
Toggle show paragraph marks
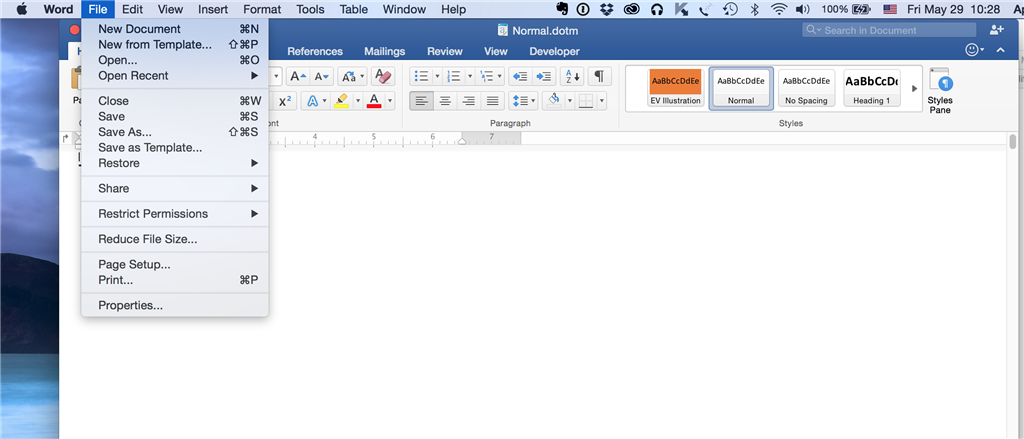pos(599,76)
